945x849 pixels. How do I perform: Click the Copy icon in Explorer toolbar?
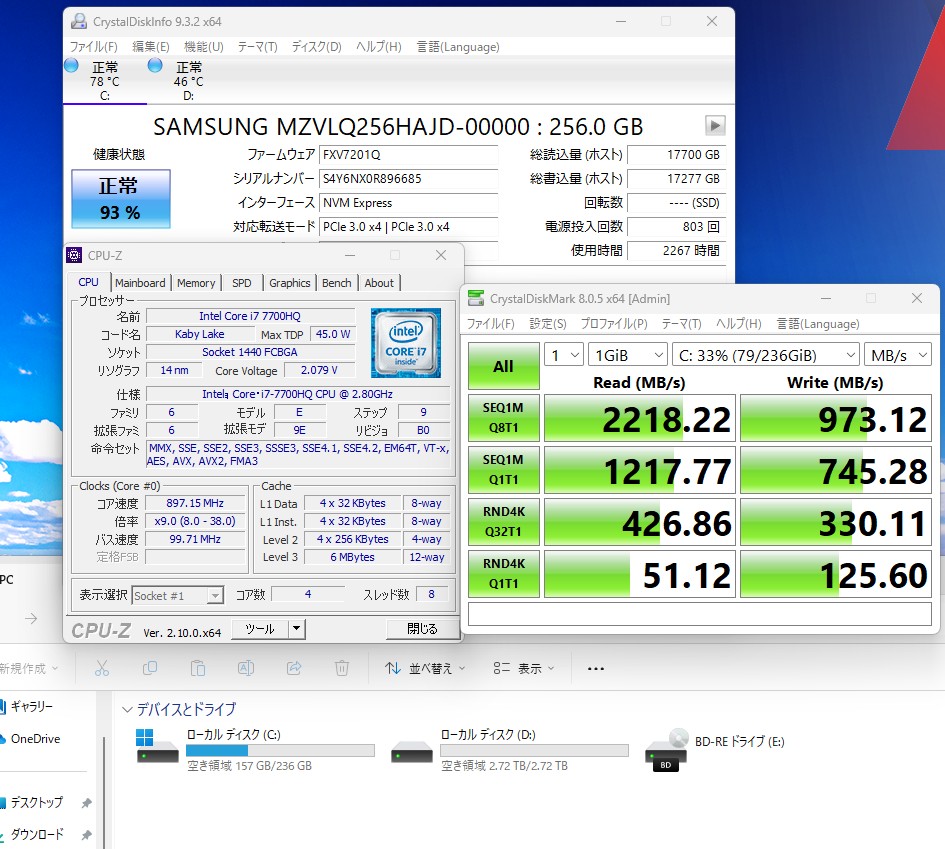pyautogui.click(x=149, y=668)
